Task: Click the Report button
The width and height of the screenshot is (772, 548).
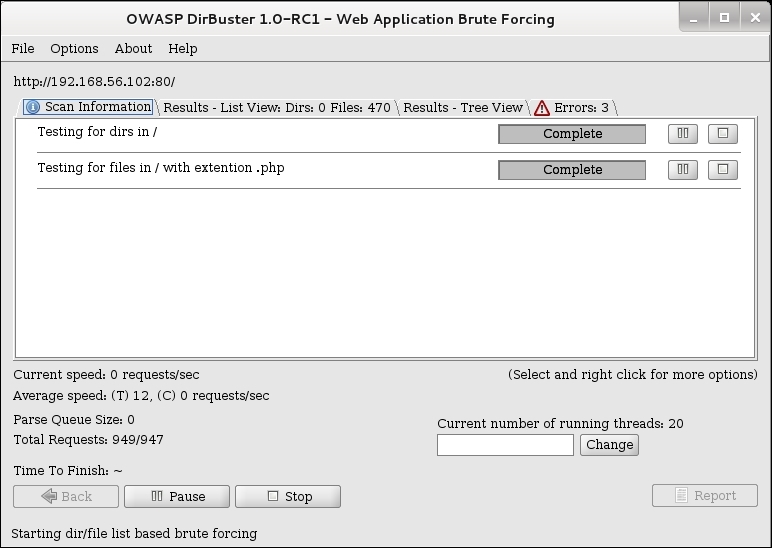Action: [705, 495]
